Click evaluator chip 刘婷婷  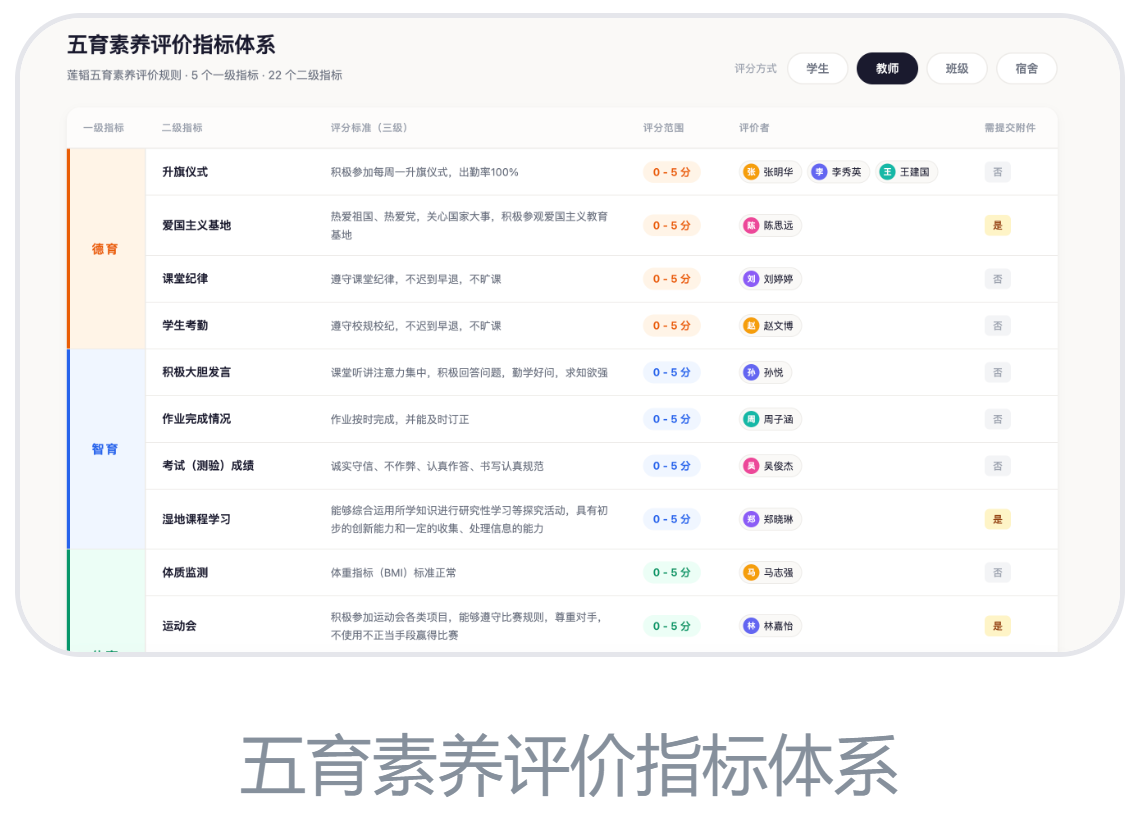pyautogui.click(x=770, y=279)
